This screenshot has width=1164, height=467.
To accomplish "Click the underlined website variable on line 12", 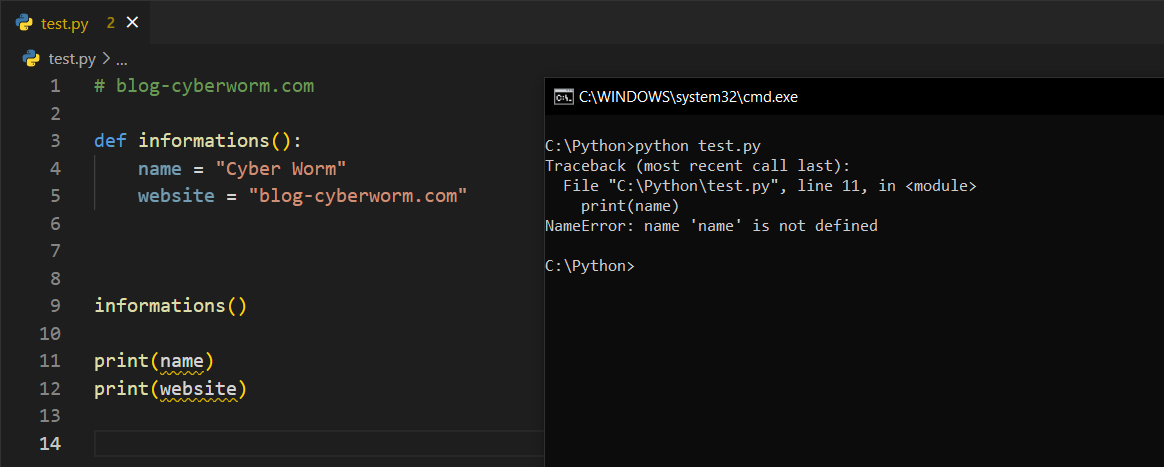I will (198, 389).
